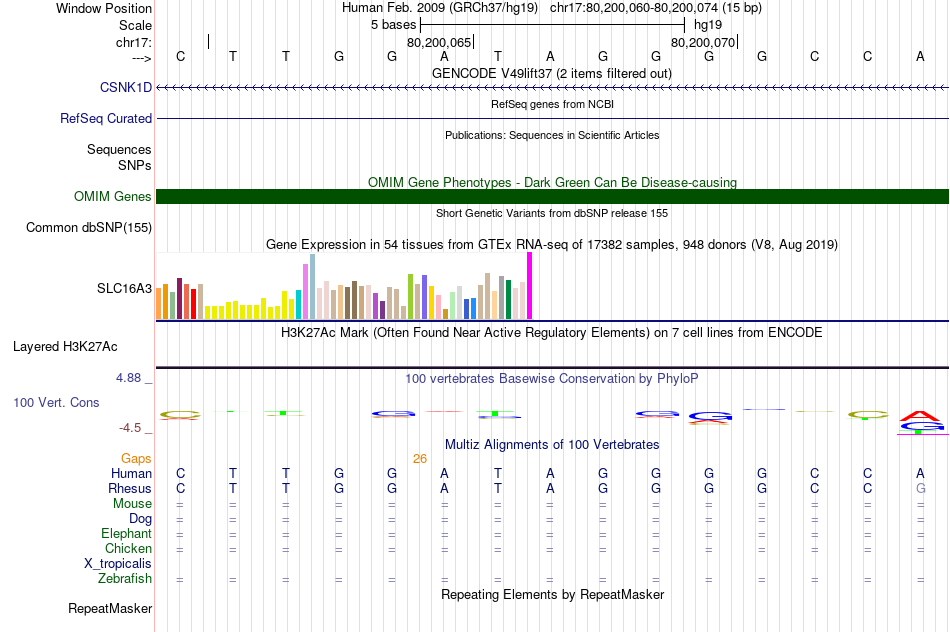Click the Scale label
Screen dimensions: 950x632
[x=136, y=25]
